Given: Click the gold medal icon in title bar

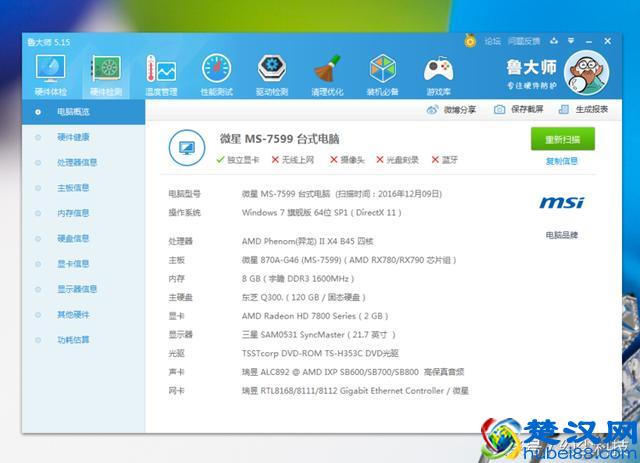Looking at the screenshot, I should tap(470, 41).
